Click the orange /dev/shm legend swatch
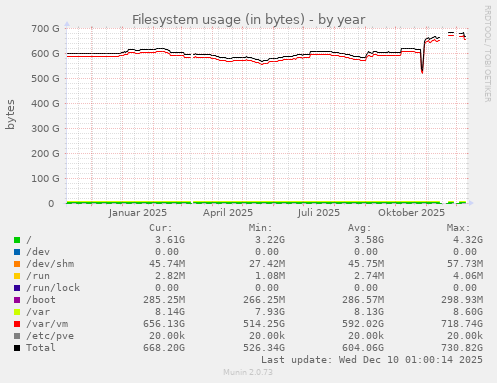 [x=17, y=264]
